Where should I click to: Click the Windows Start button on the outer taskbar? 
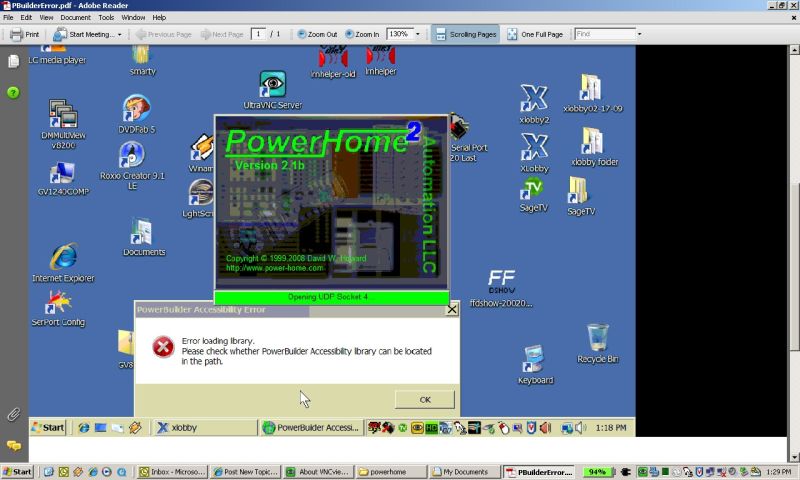click(17, 472)
